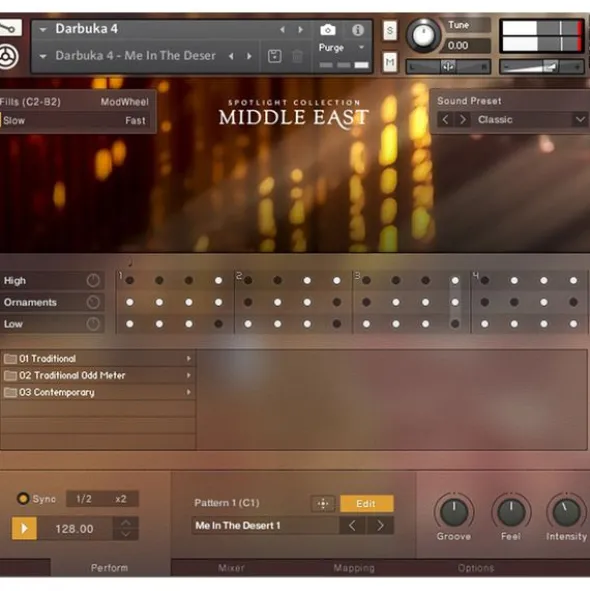Image resolution: width=590 pixels, height=591 pixels.
Task: Toggle Low row last step of bar 3
Action: click(455, 324)
